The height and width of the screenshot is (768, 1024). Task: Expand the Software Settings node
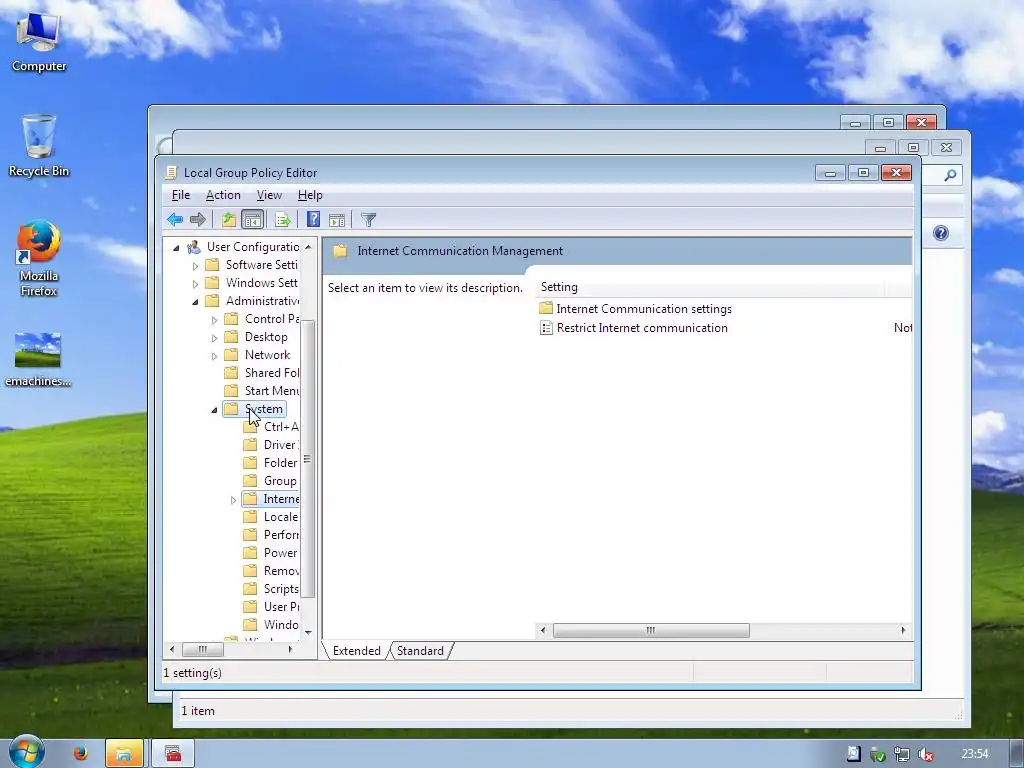coord(195,266)
